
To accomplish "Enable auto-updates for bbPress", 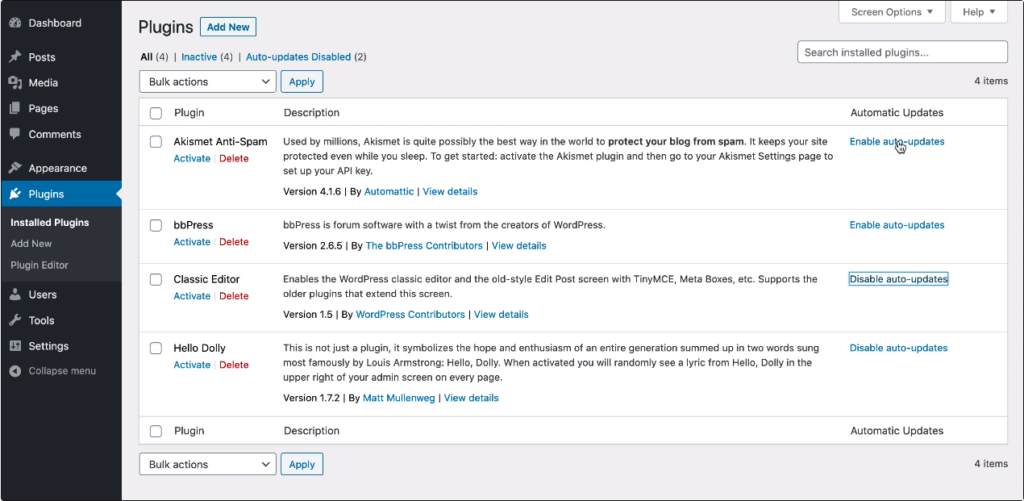I will (897, 225).
